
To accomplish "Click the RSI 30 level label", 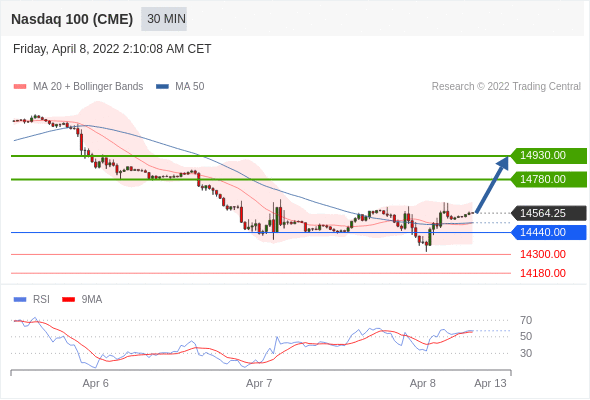I will pos(526,353).
